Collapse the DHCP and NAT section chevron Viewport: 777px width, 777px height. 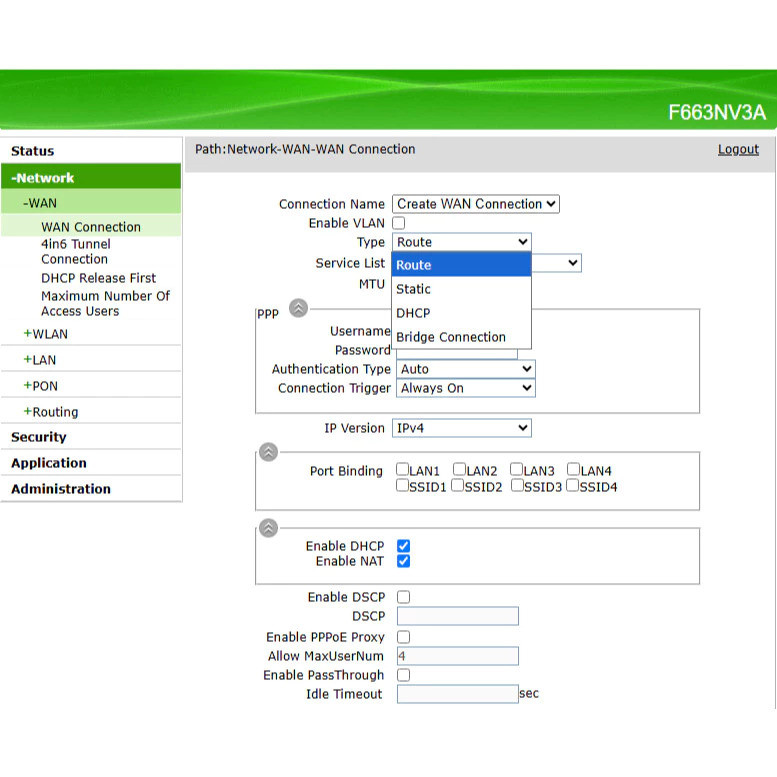pos(268,528)
